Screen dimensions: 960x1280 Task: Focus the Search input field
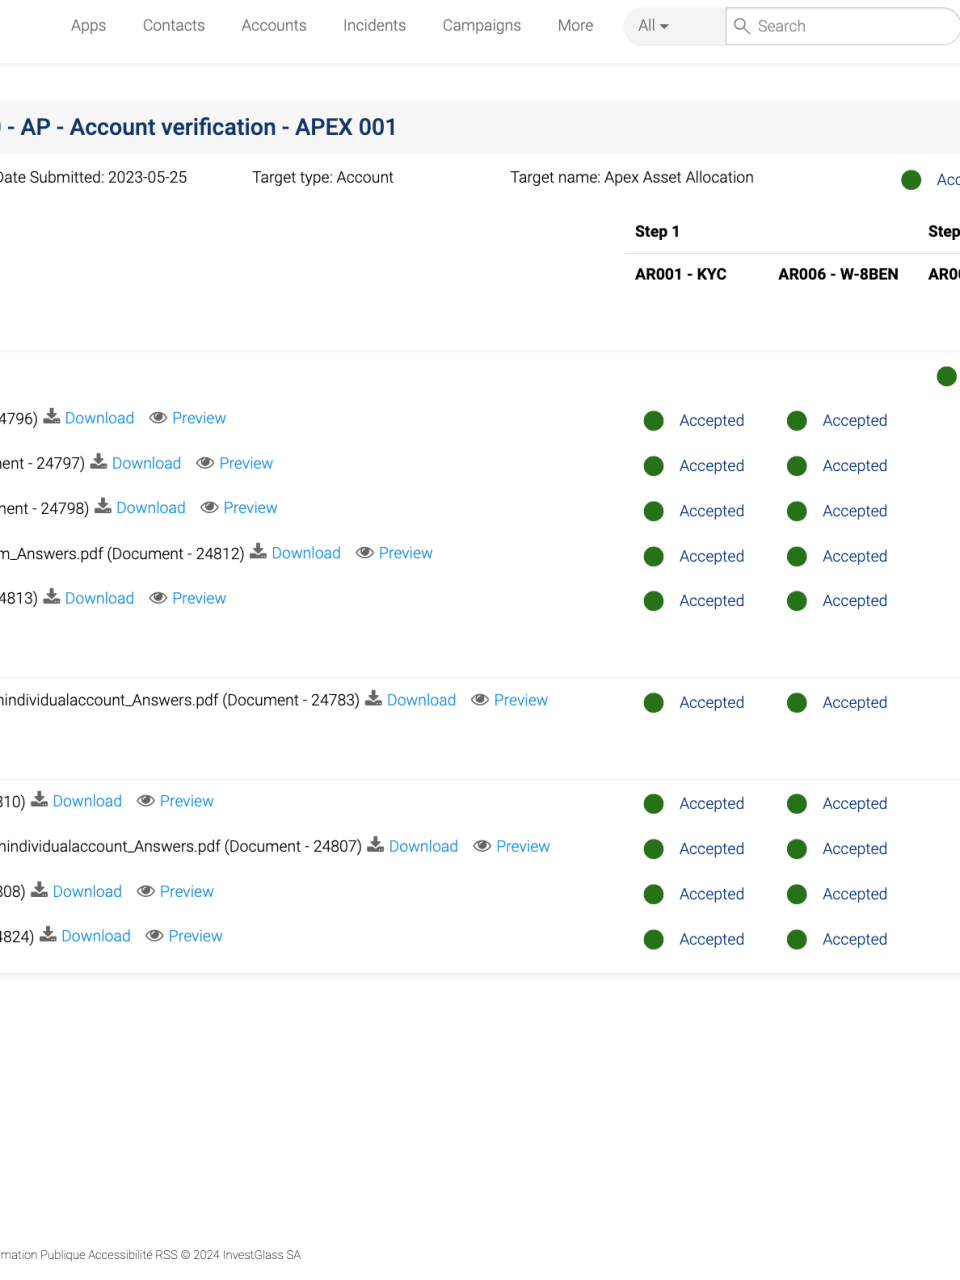click(850, 26)
